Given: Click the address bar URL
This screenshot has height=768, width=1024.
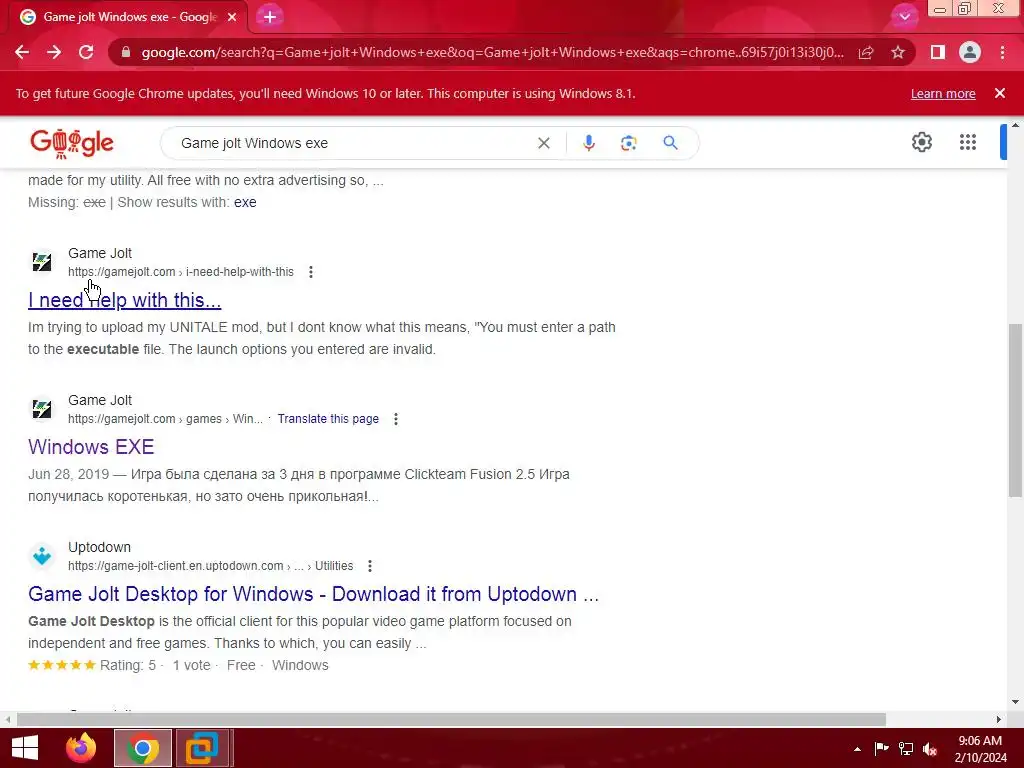Looking at the screenshot, I should pos(492,52).
